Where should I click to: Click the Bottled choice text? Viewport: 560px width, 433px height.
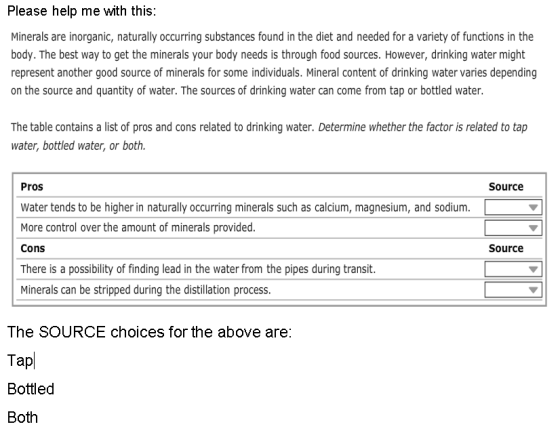click(x=31, y=389)
